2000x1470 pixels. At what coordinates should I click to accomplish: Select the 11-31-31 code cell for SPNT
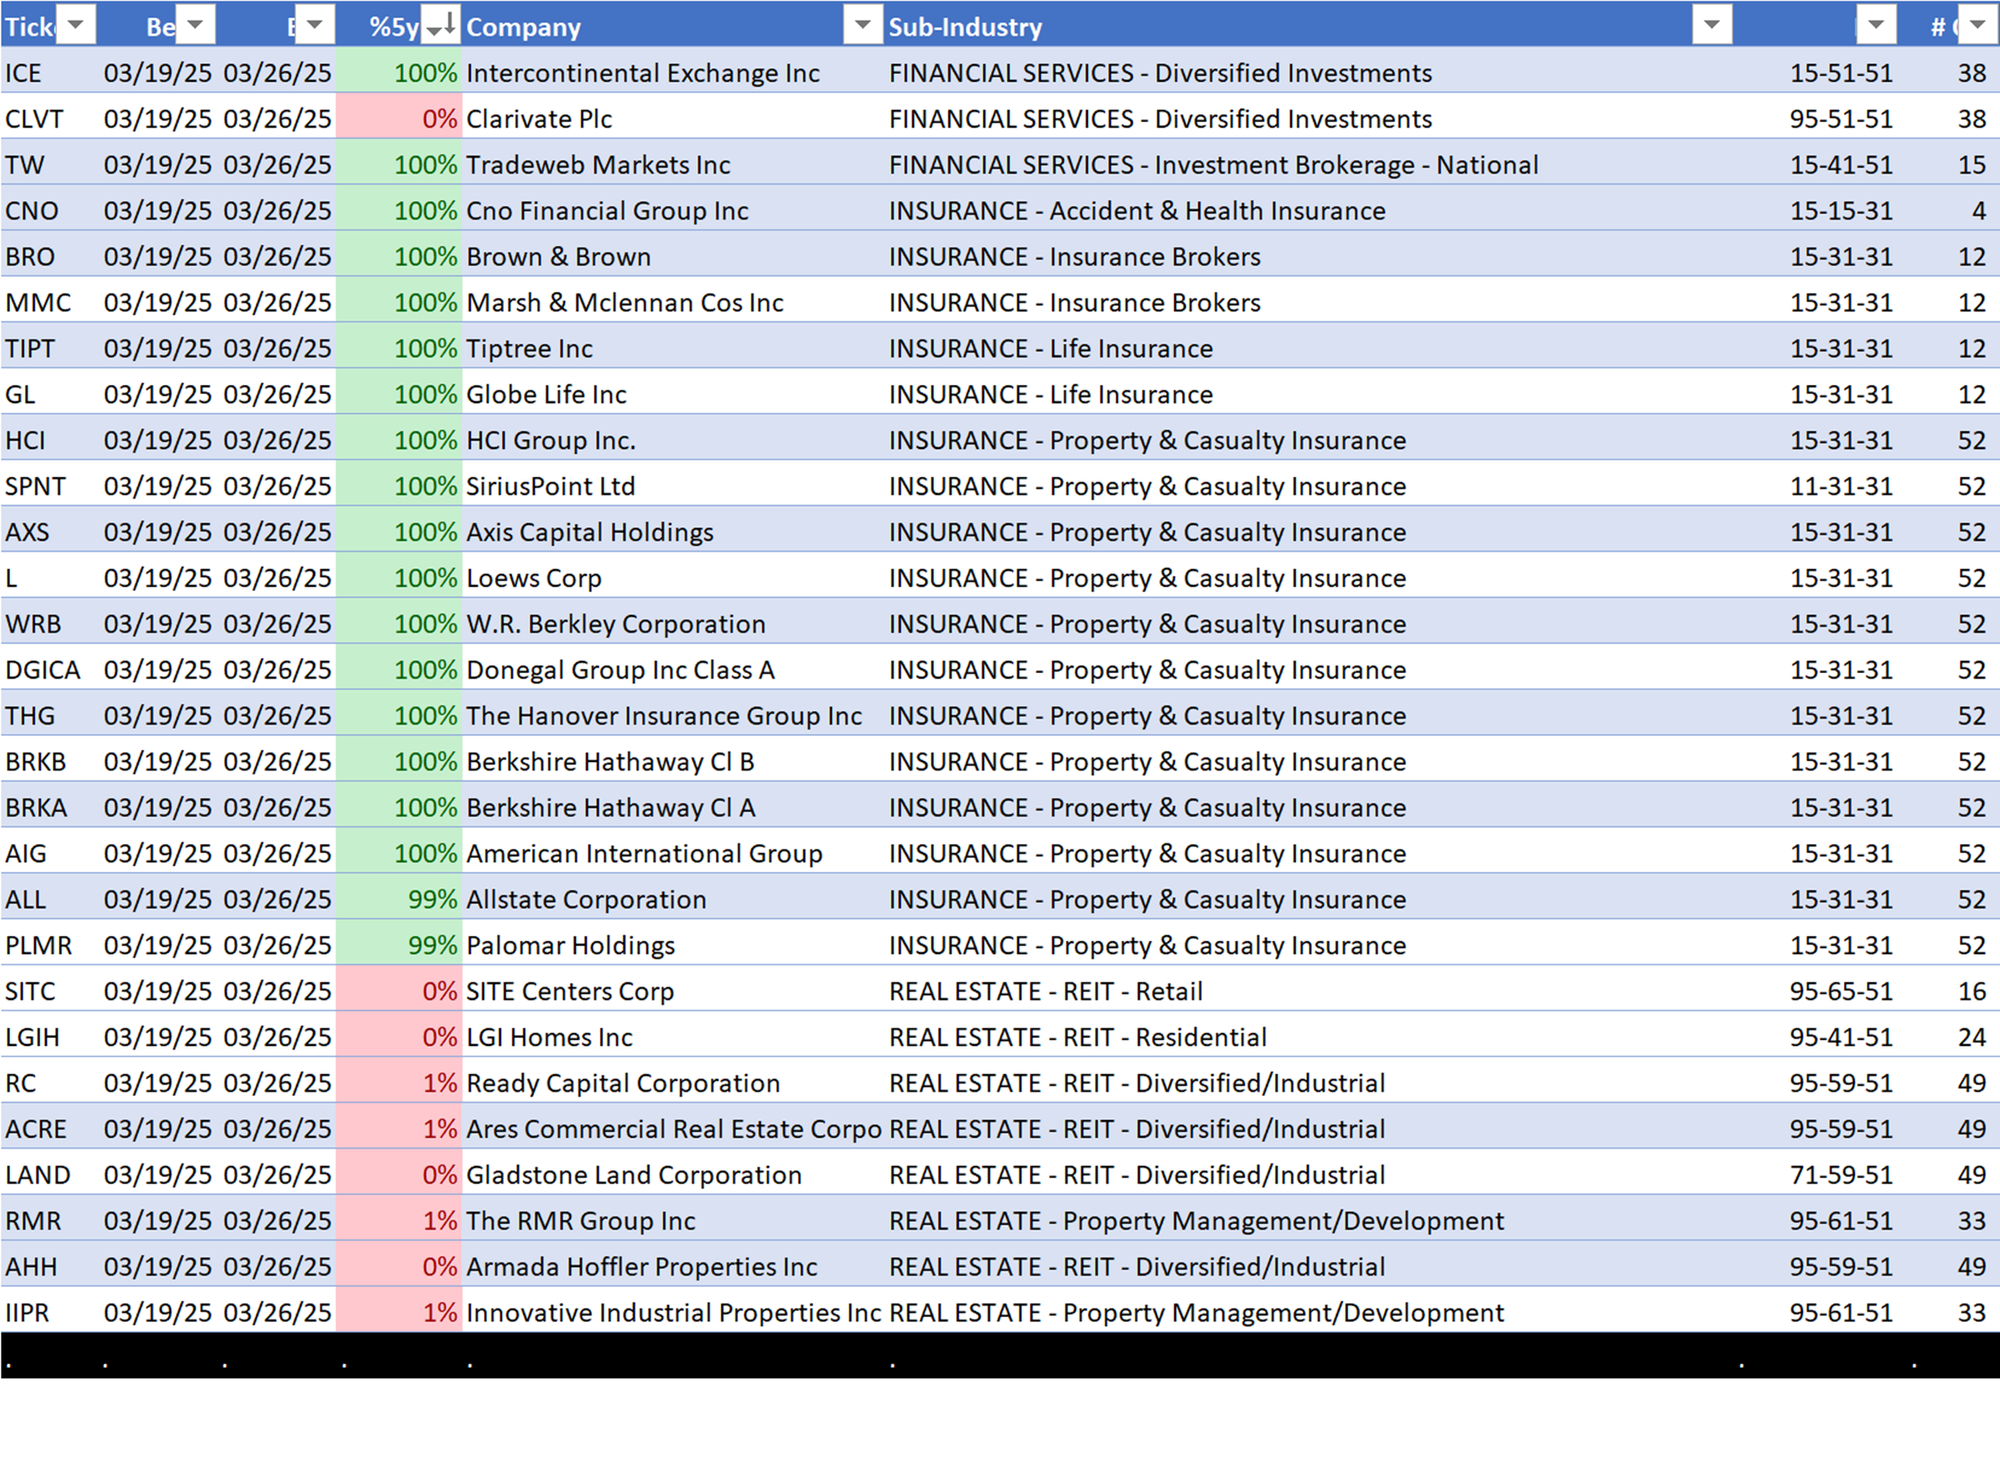click(1840, 487)
